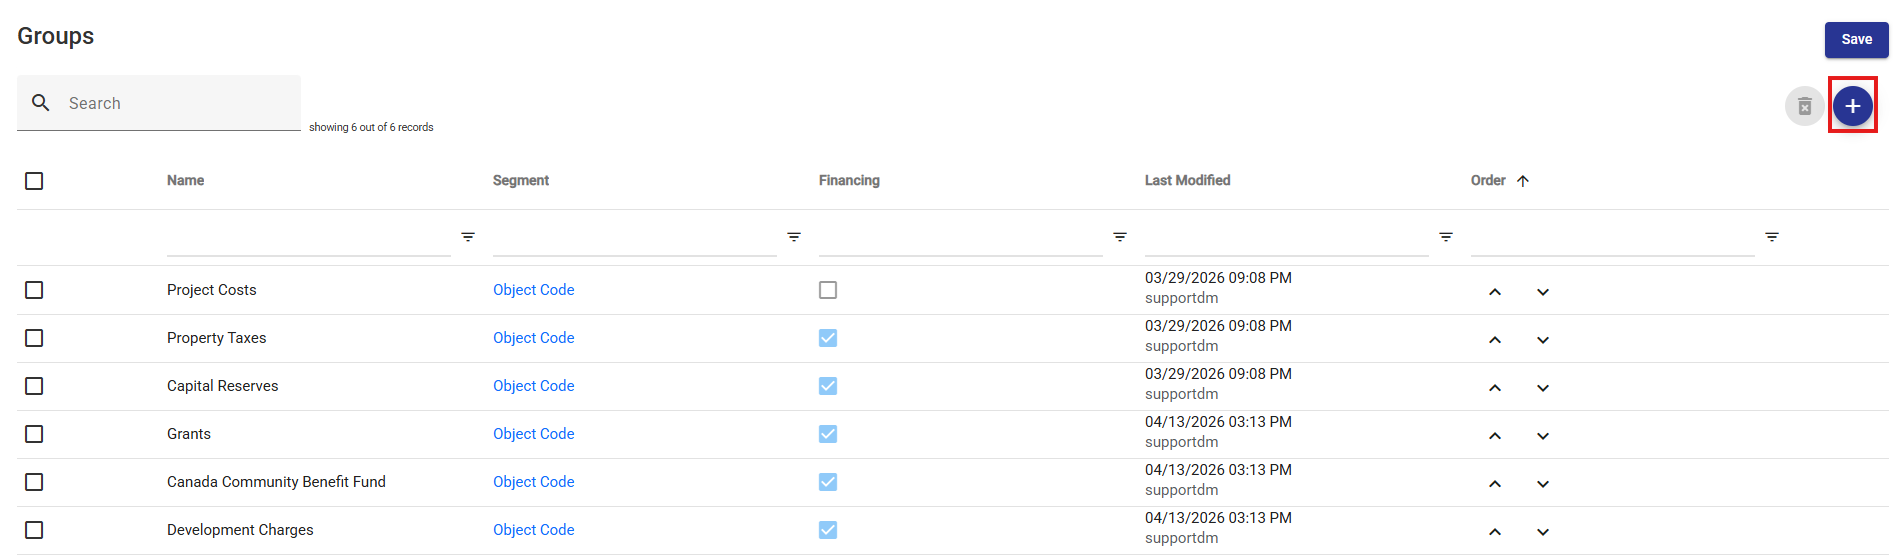This screenshot has height=557, width=1893.
Task: Click the Groups page heading
Action: [x=56, y=36]
